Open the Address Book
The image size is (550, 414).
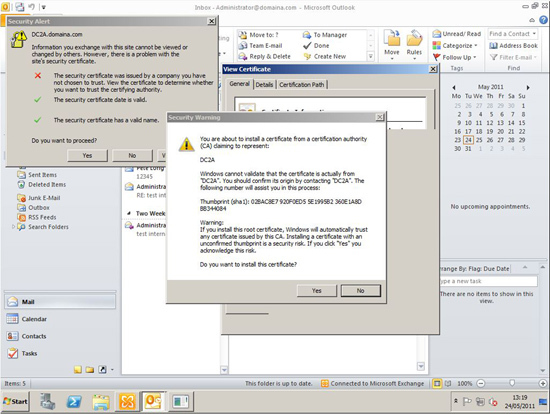[514, 46]
